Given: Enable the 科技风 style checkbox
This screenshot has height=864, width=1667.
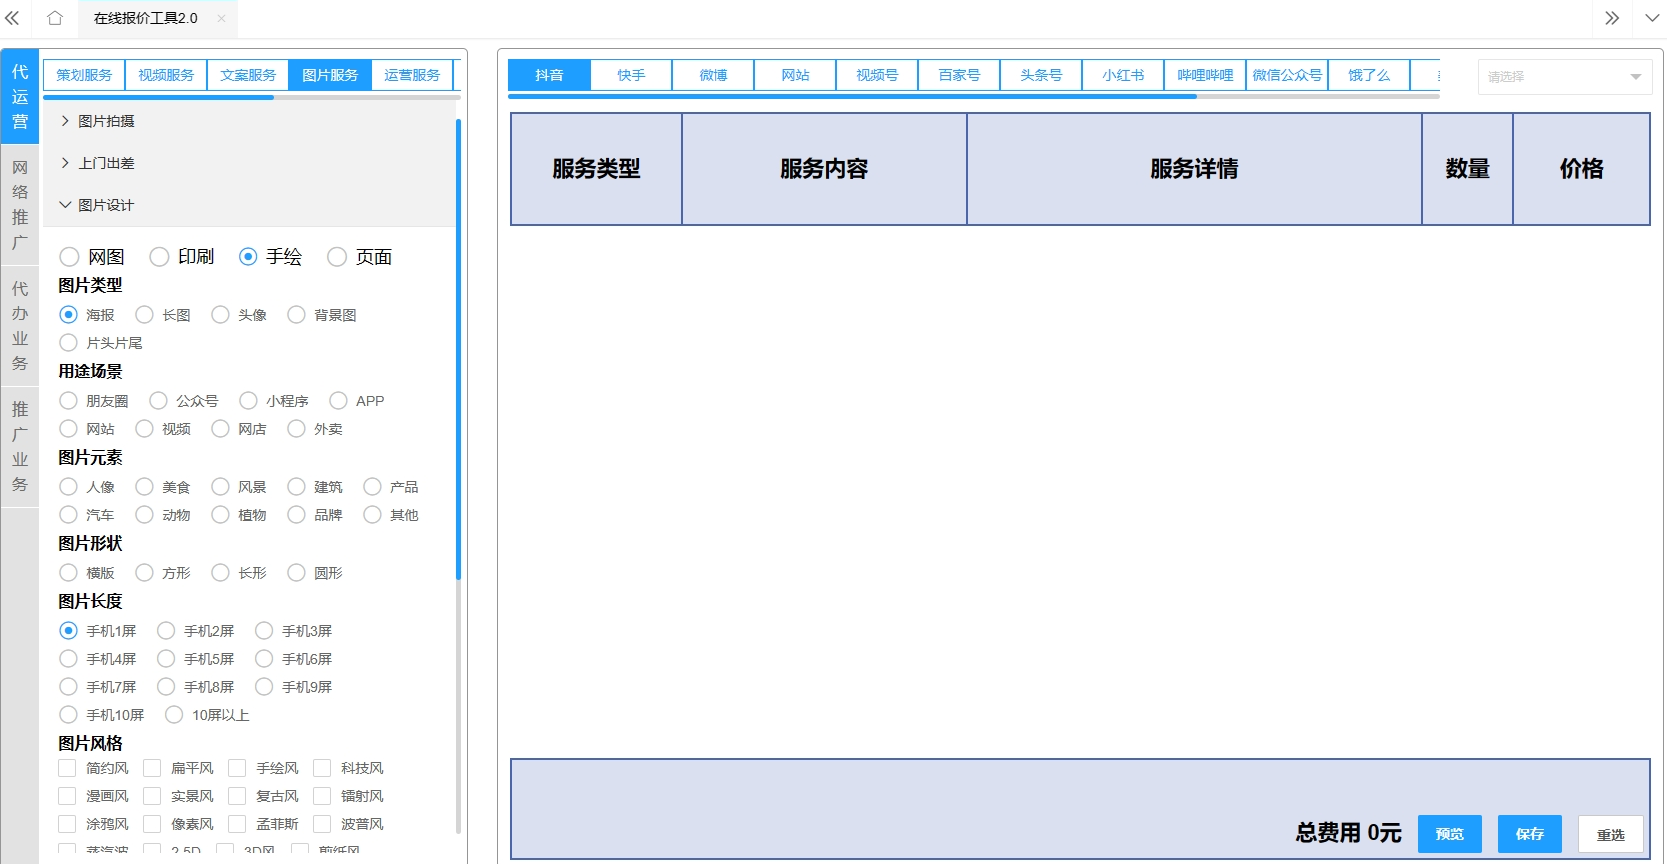Looking at the screenshot, I should tap(322, 768).
